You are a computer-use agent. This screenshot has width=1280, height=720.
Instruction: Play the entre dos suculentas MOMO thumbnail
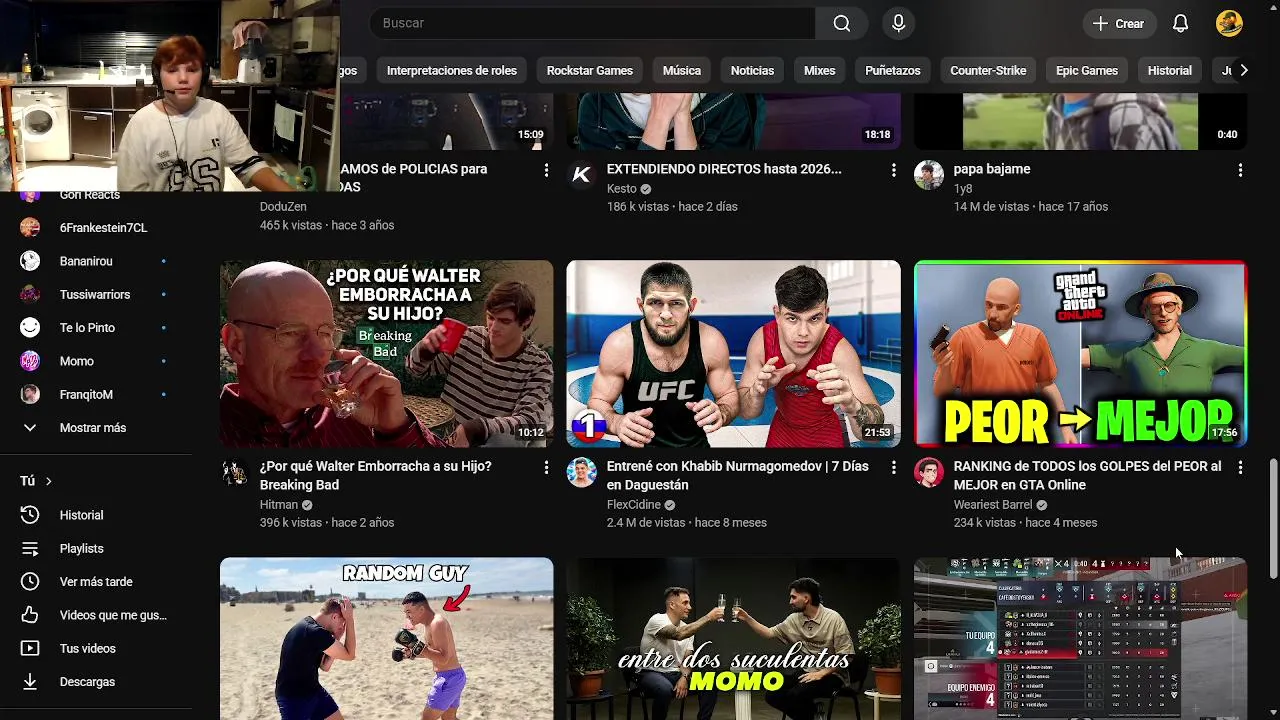[733, 639]
